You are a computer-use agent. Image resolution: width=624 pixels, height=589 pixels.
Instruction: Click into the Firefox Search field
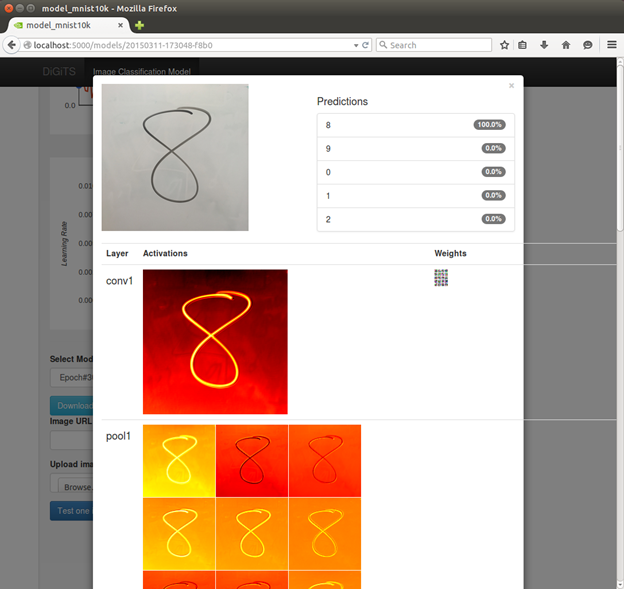(x=434, y=45)
